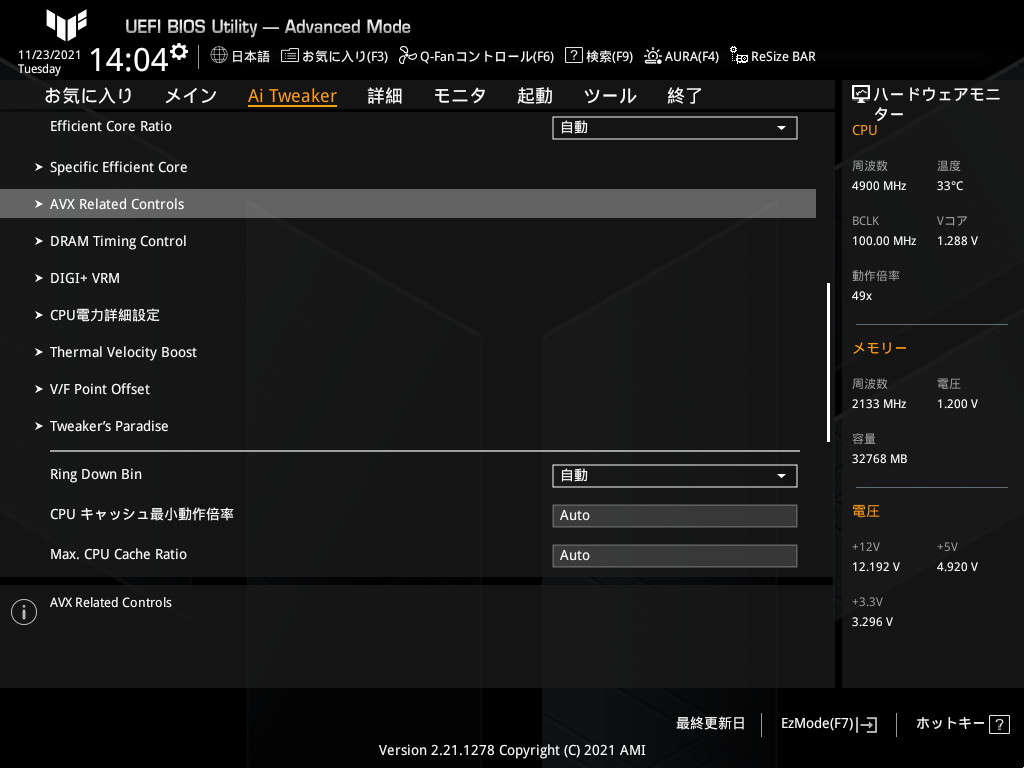Click the CPU temperature 33°C value
The width and height of the screenshot is (1024, 768).
950,186
